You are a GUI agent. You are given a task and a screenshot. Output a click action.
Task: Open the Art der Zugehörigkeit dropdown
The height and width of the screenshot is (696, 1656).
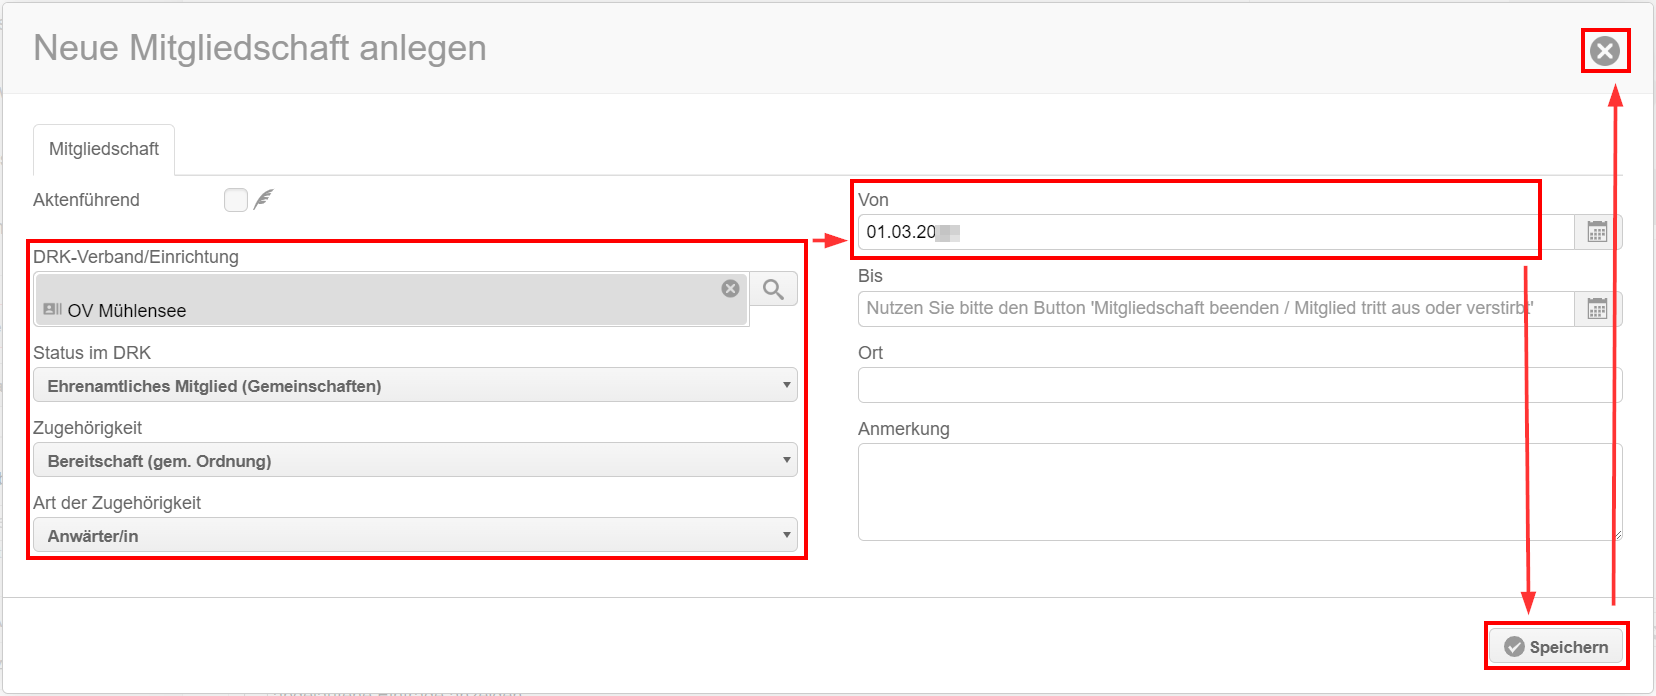coord(415,535)
